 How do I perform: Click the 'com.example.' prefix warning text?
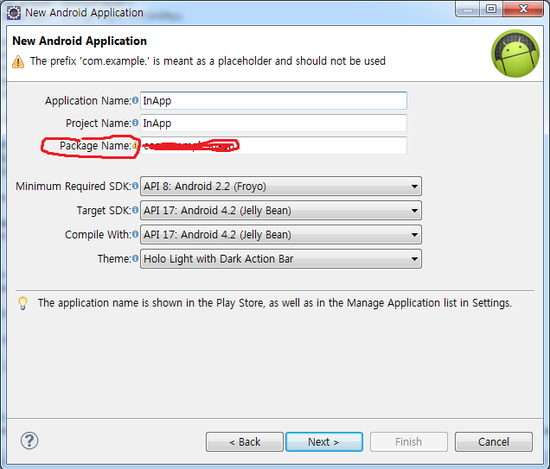tap(208, 61)
